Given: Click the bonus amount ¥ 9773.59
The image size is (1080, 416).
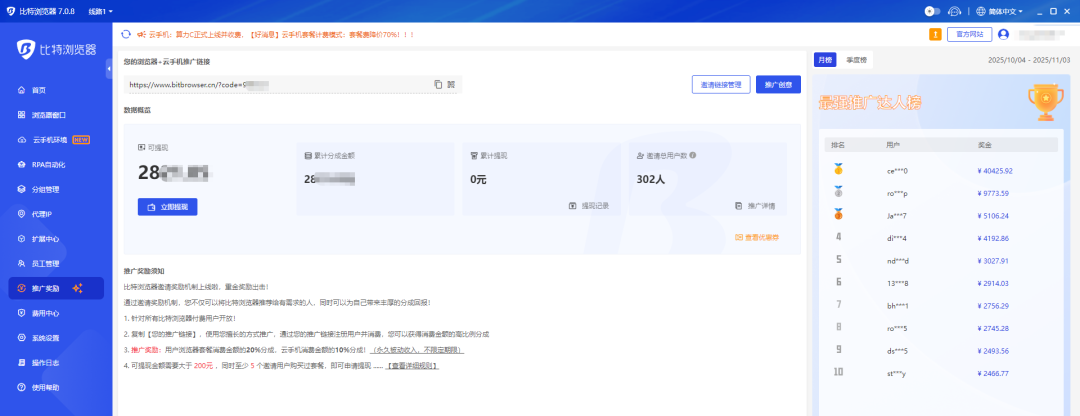Looking at the screenshot, I should 993,194.
